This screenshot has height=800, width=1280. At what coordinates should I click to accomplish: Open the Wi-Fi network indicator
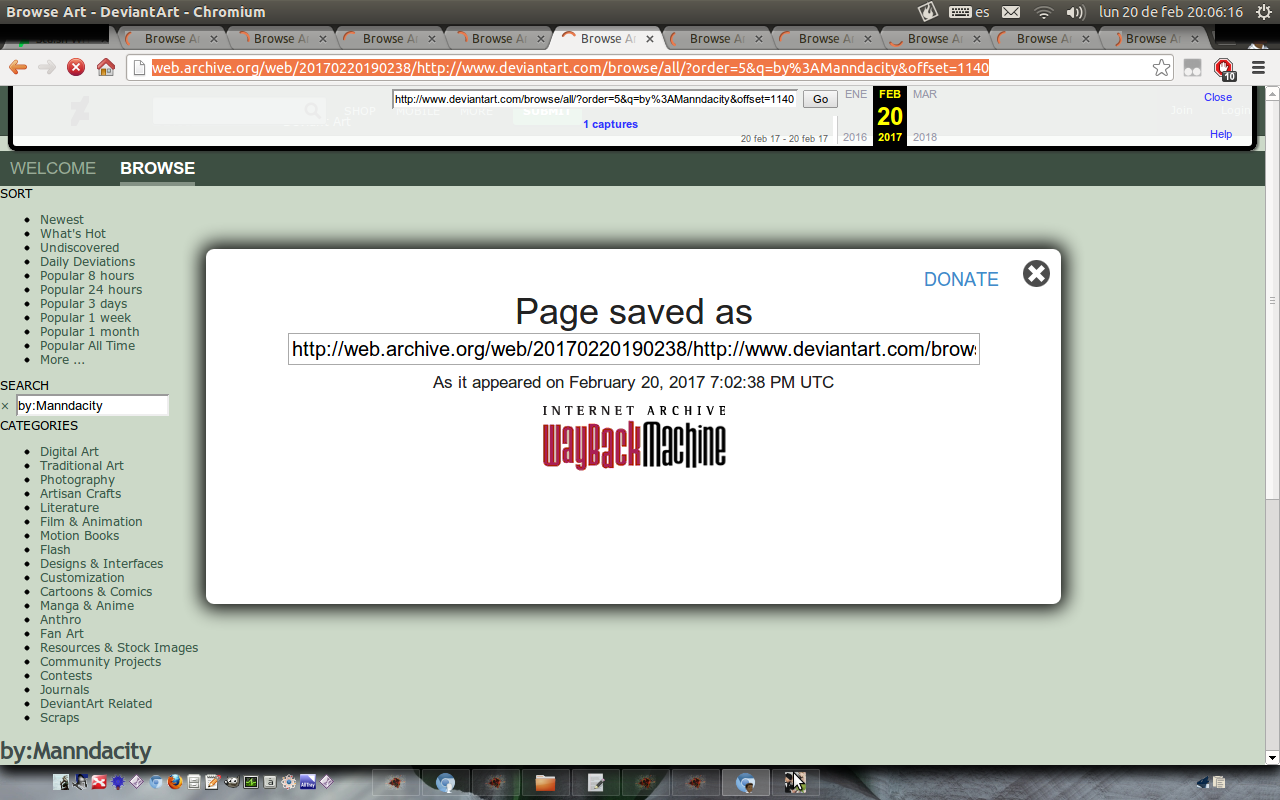(x=1044, y=12)
